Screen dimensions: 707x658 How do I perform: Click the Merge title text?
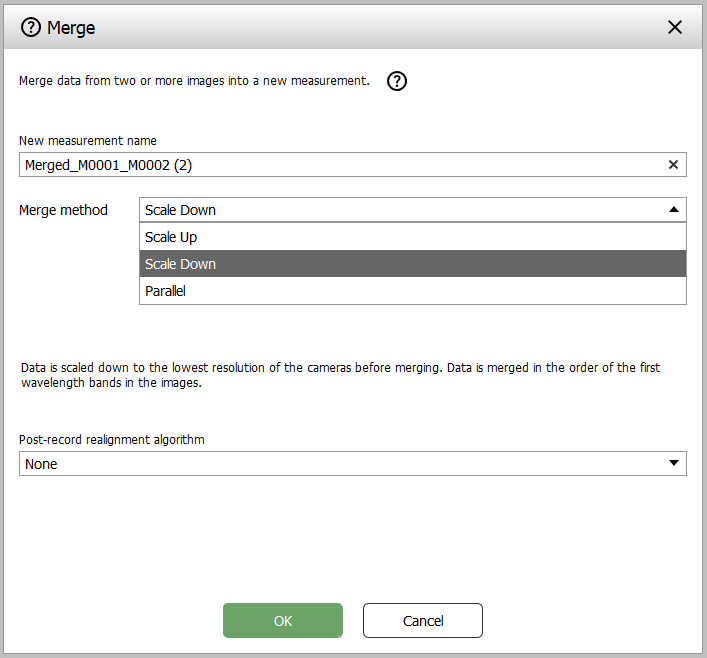coord(71,27)
